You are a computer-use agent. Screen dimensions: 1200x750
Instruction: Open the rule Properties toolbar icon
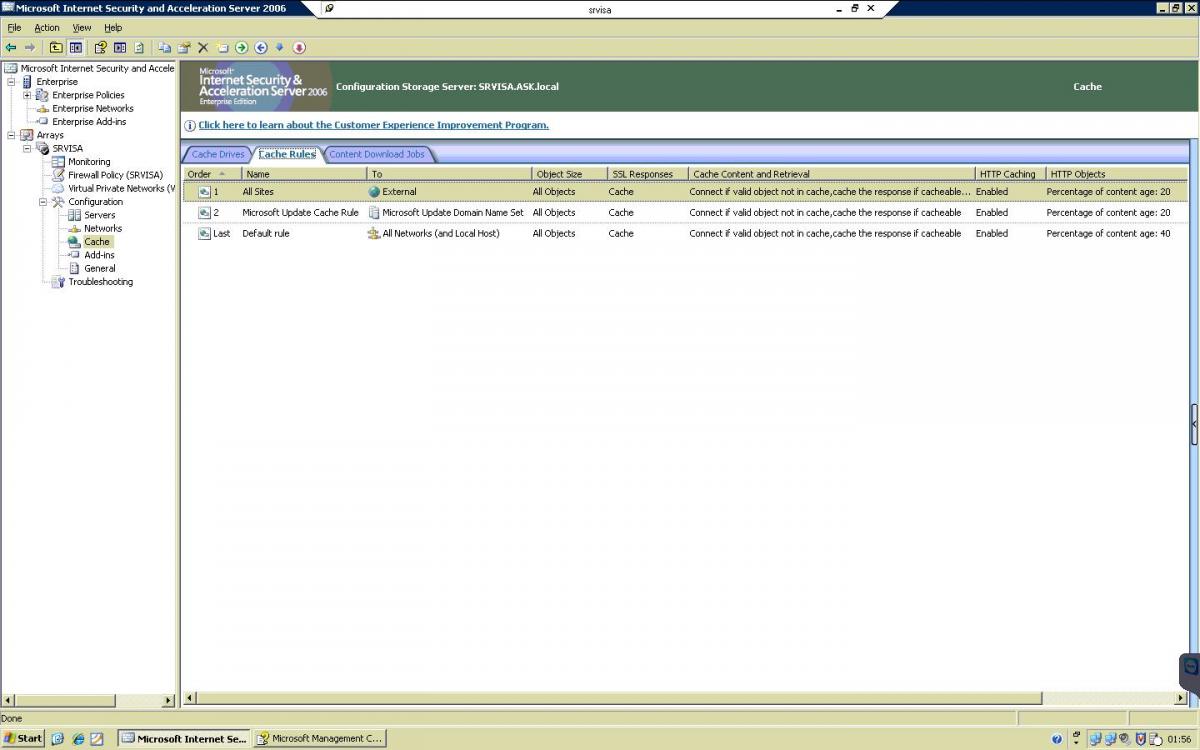[184, 47]
